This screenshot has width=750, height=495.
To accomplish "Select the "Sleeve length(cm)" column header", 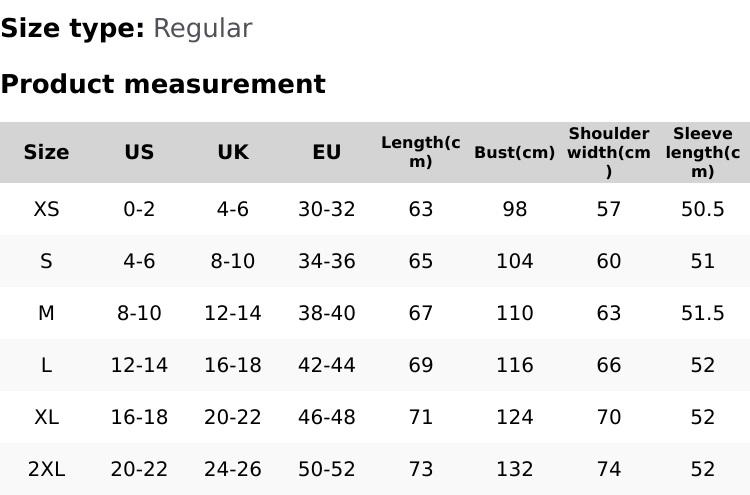I will coord(702,152).
